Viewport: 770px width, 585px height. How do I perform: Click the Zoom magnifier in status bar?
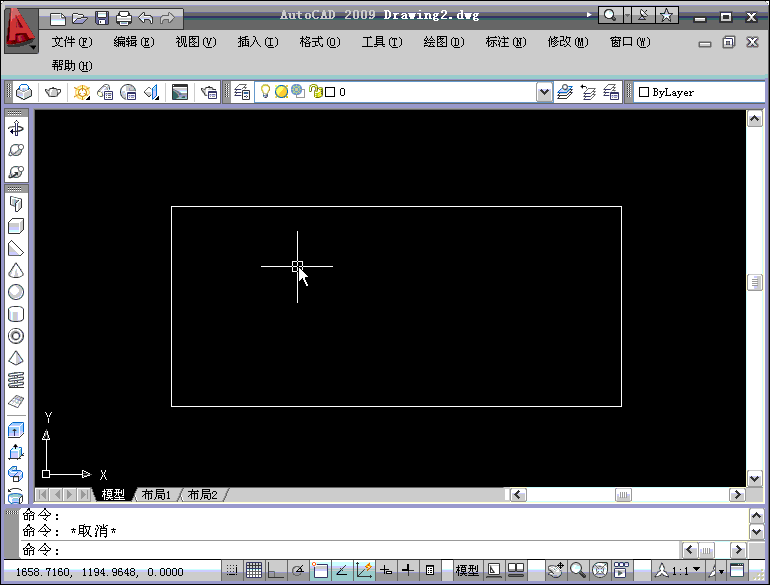point(578,570)
